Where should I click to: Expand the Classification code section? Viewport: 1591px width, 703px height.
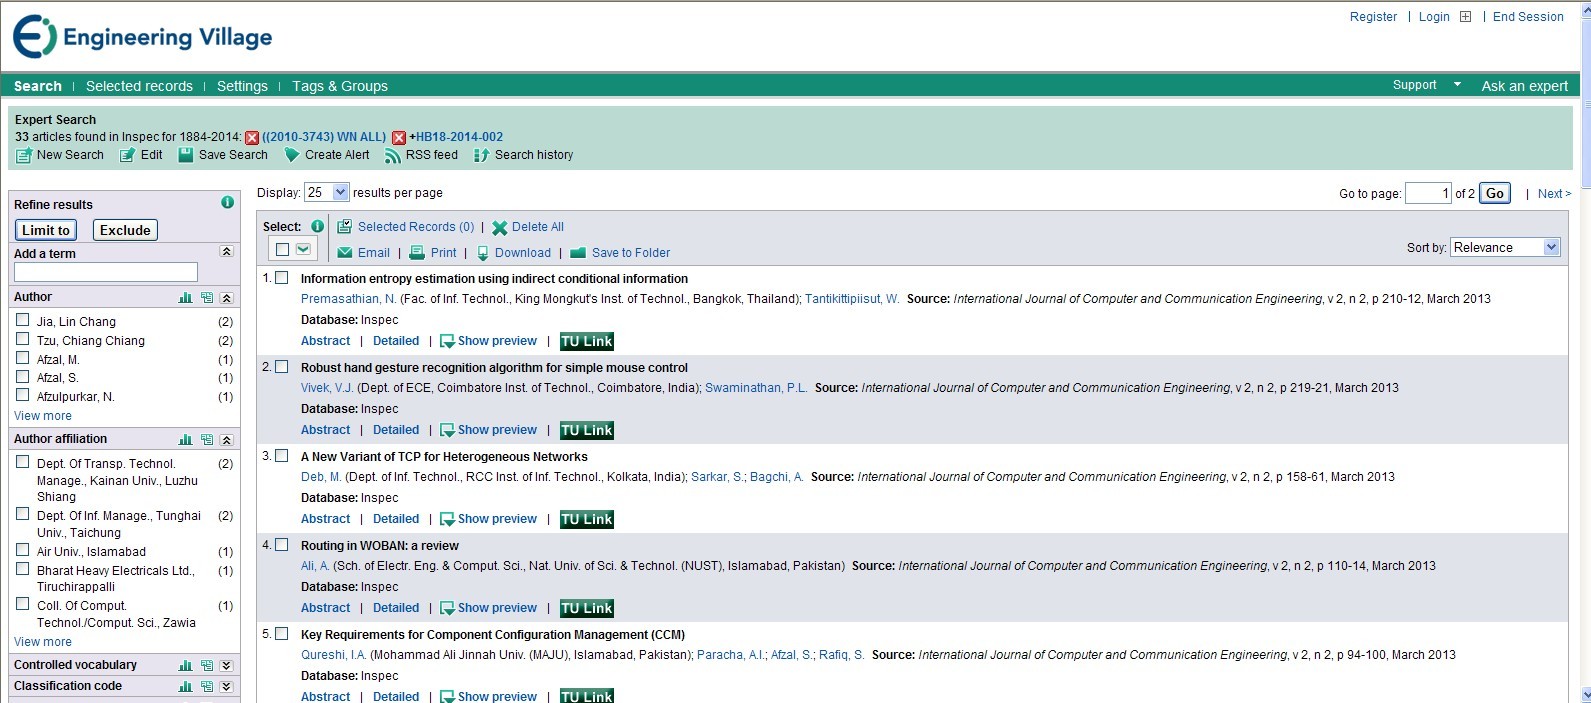click(x=226, y=687)
